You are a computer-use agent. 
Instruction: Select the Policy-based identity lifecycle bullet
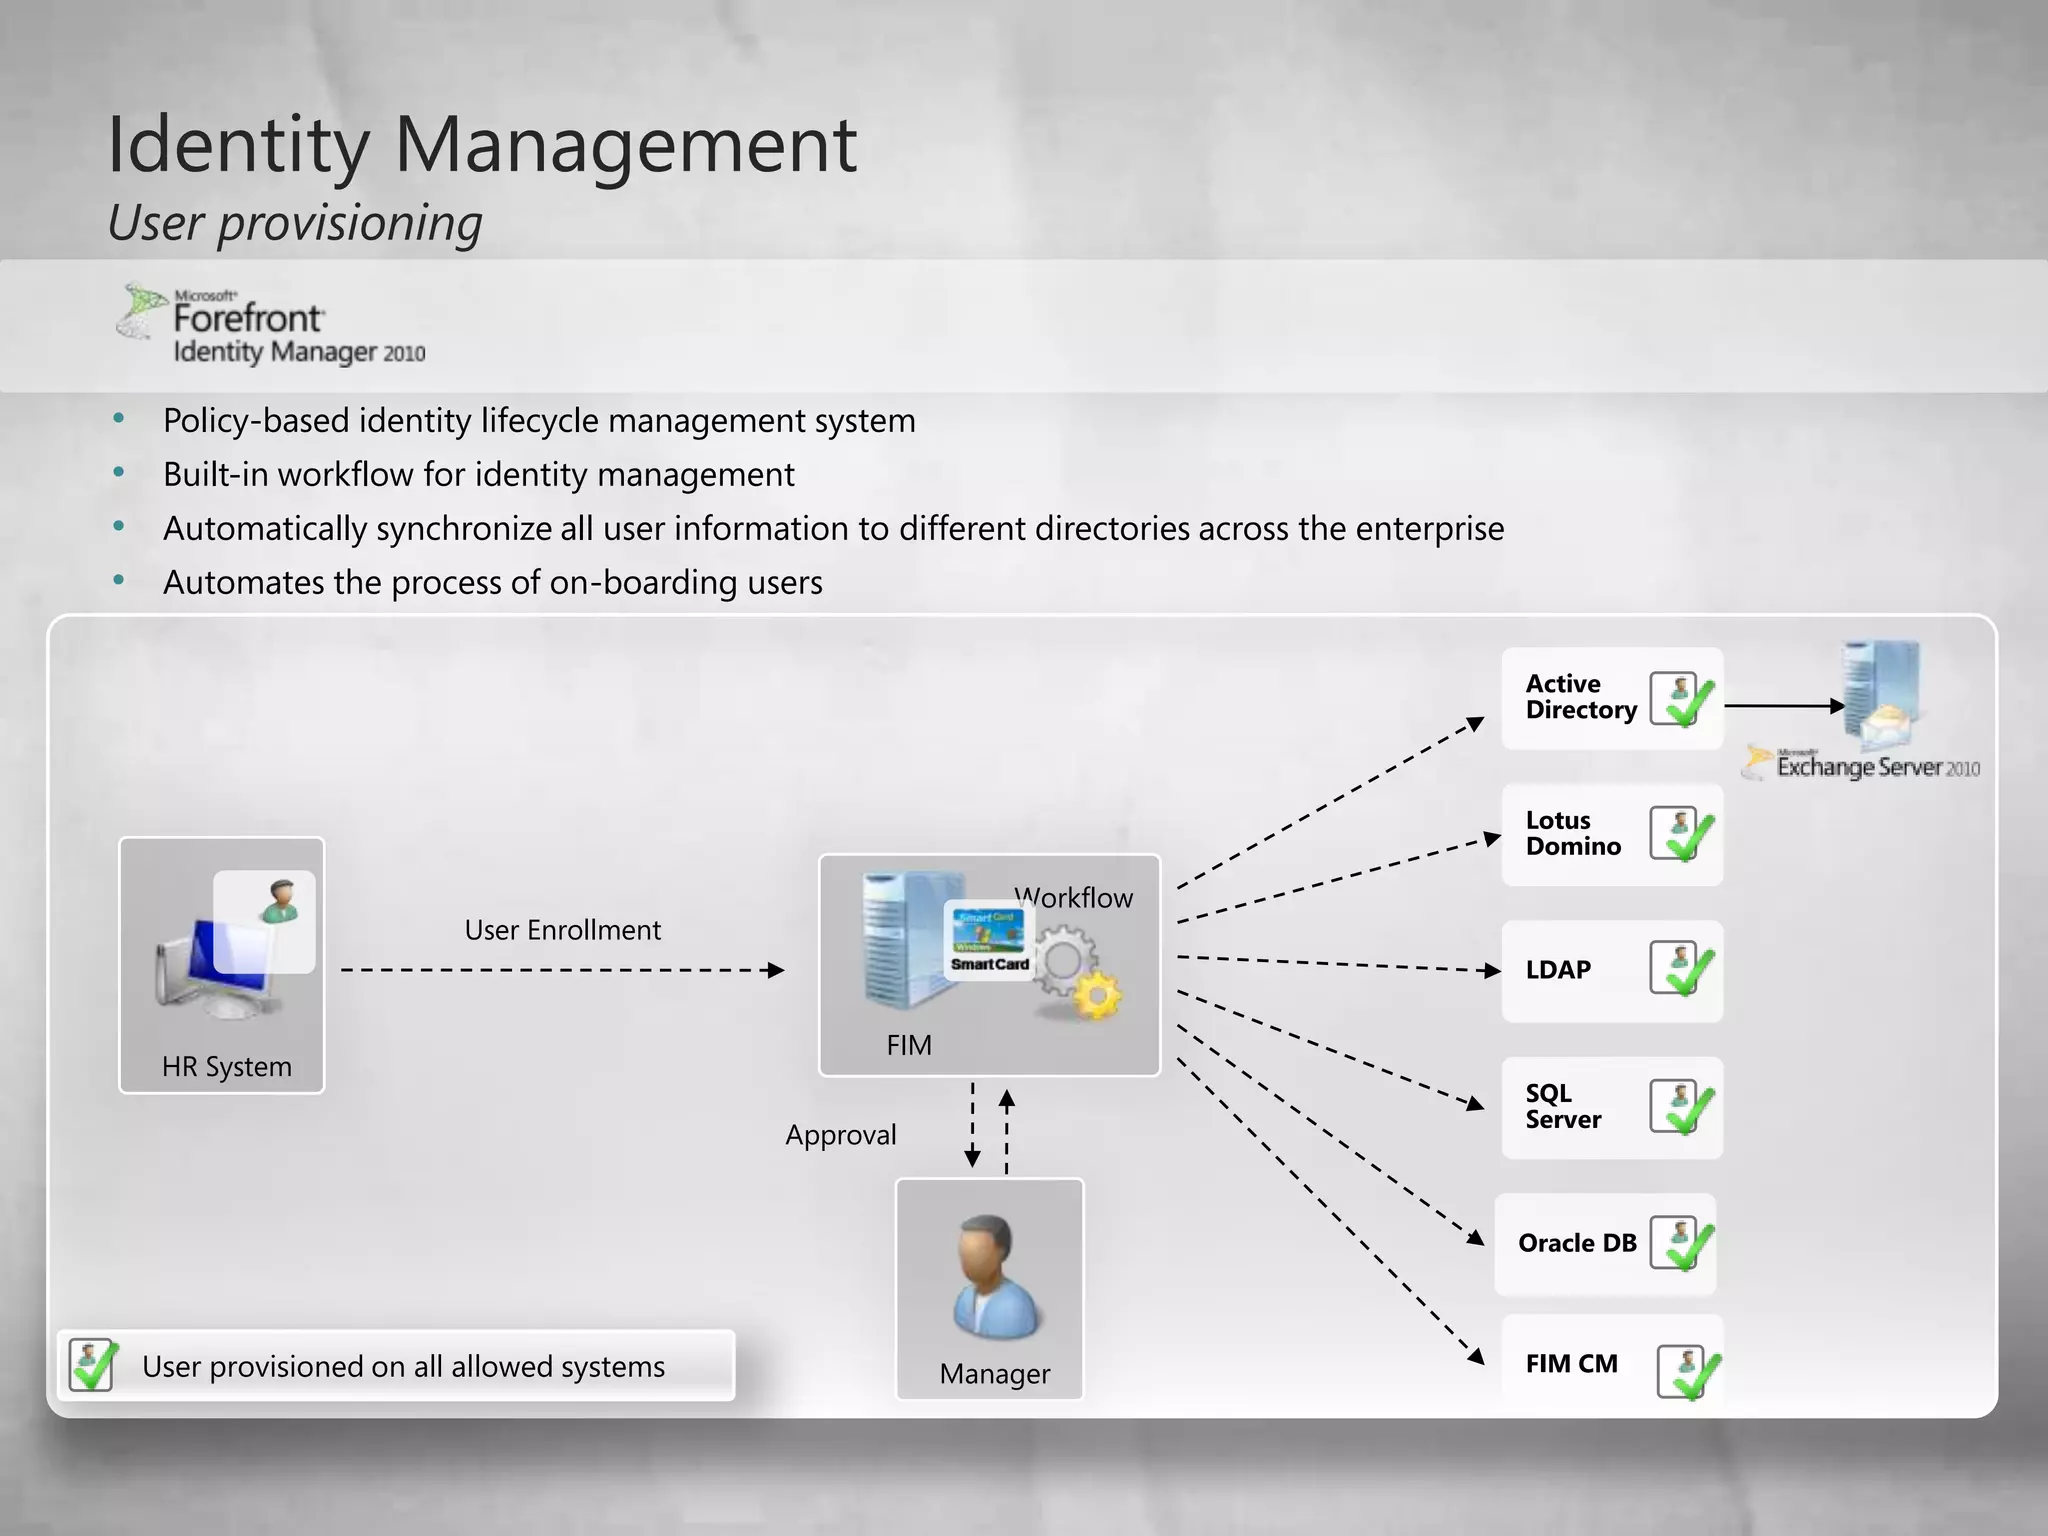click(539, 421)
